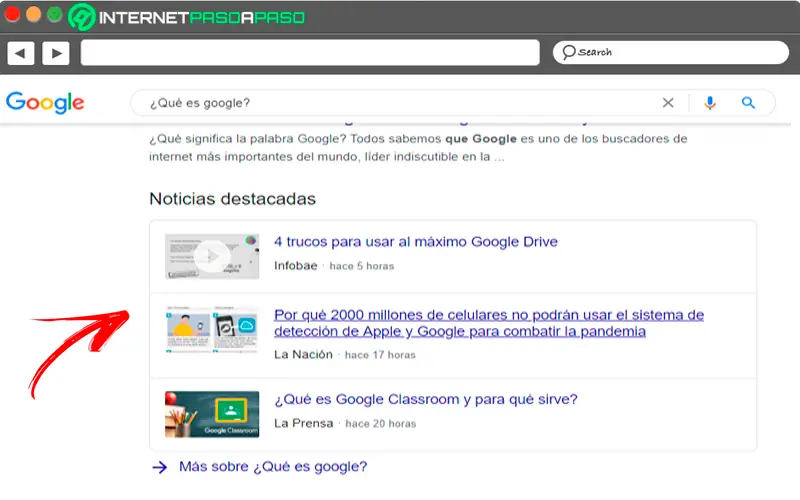Click the 'La Prensa' source label
Image resolution: width=800 pixels, height=500 pixels.
304,423
